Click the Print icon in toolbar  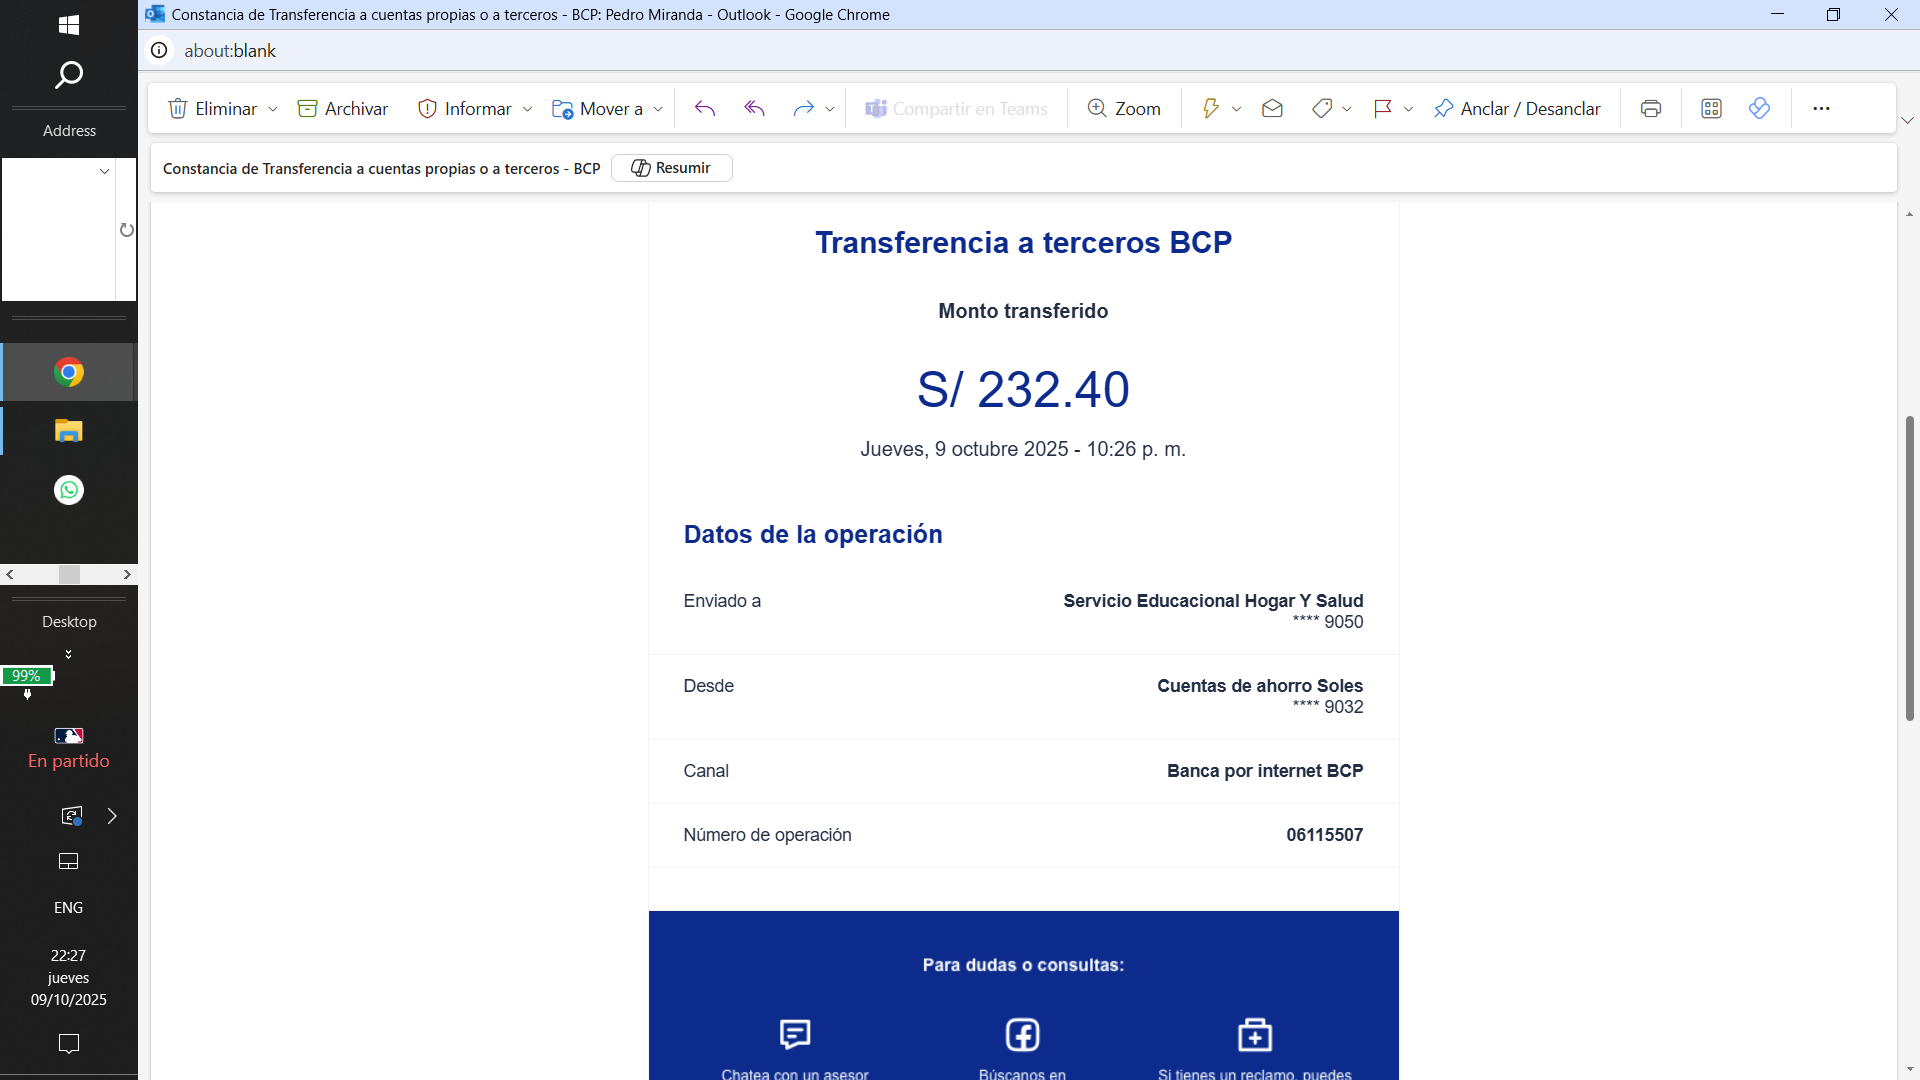1651,109
